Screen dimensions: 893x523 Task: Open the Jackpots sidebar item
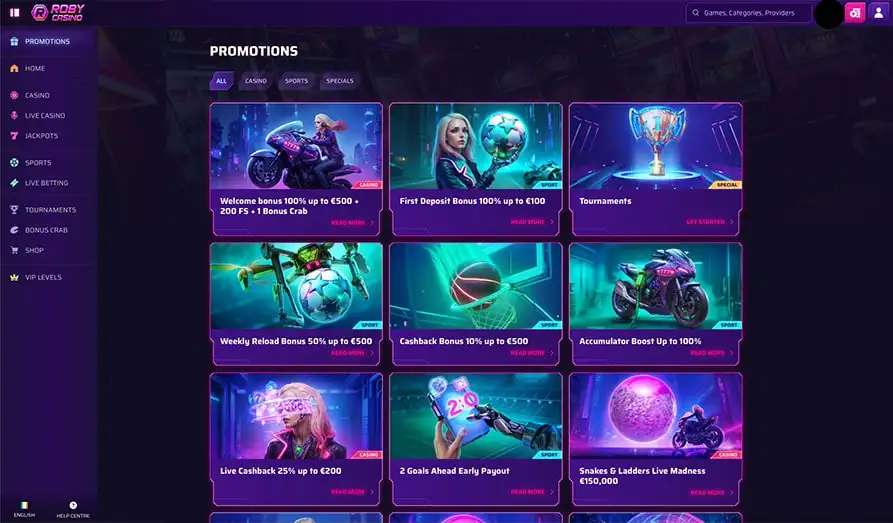(41, 136)
